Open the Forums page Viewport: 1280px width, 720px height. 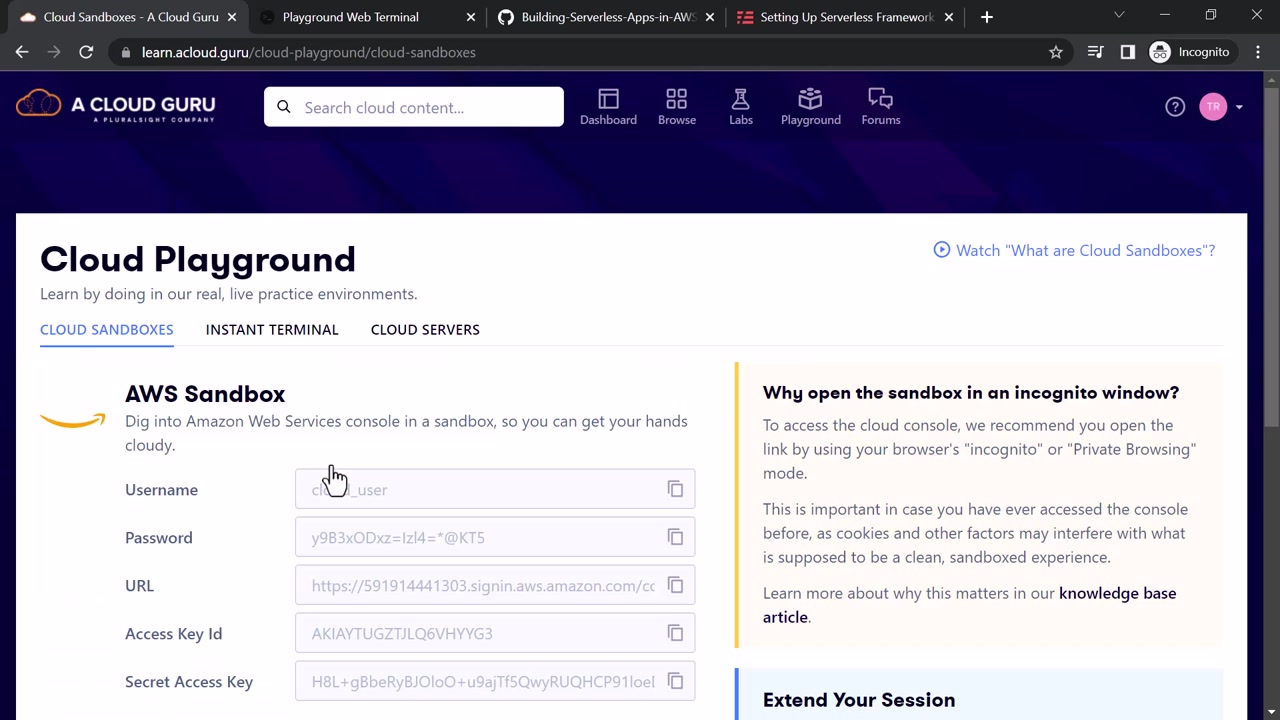pyautogui.click(x=880, y=107)
